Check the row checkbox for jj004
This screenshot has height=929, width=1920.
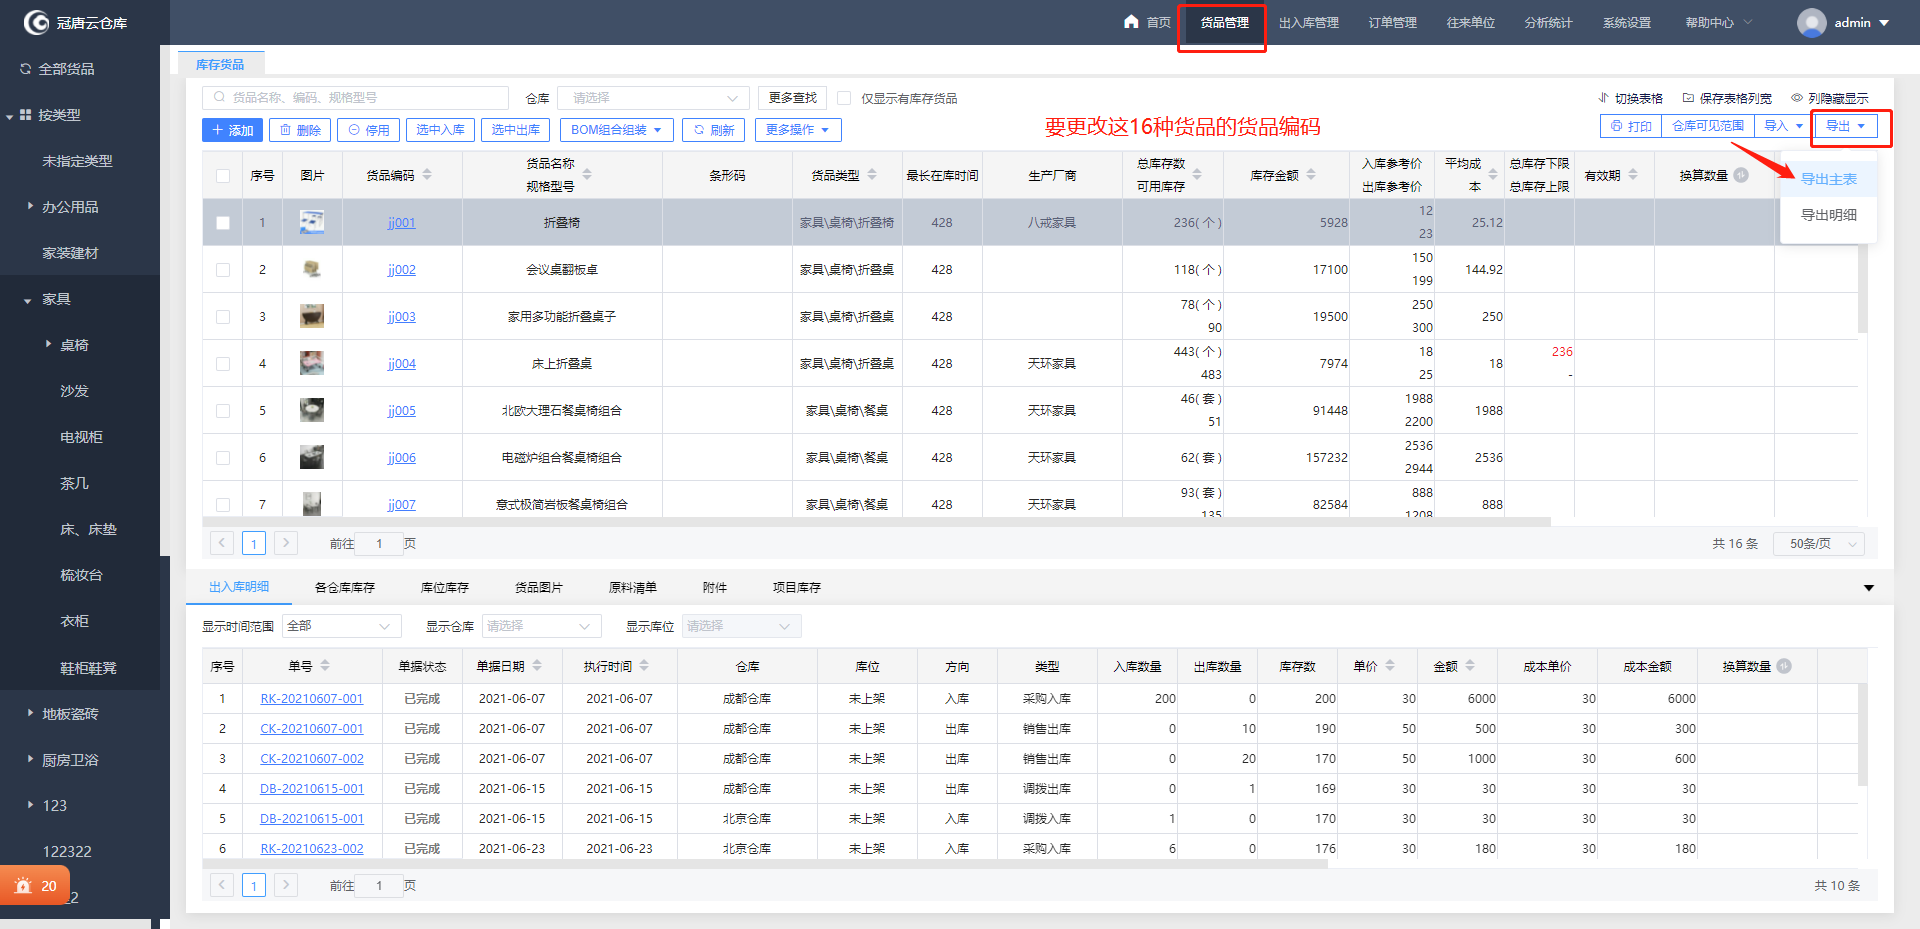click(x=223, y=364)
